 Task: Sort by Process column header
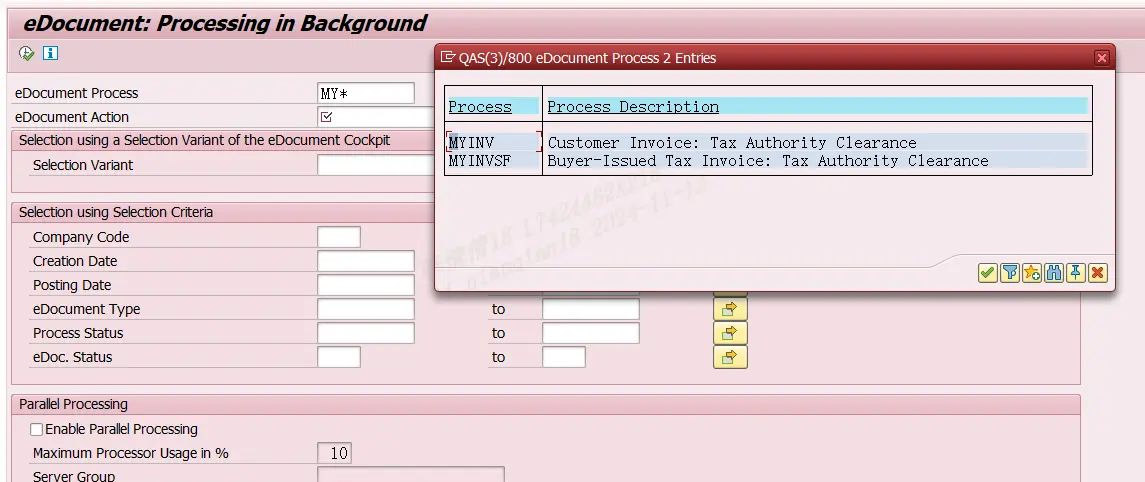pyautogui.click(x=480, y=107)
